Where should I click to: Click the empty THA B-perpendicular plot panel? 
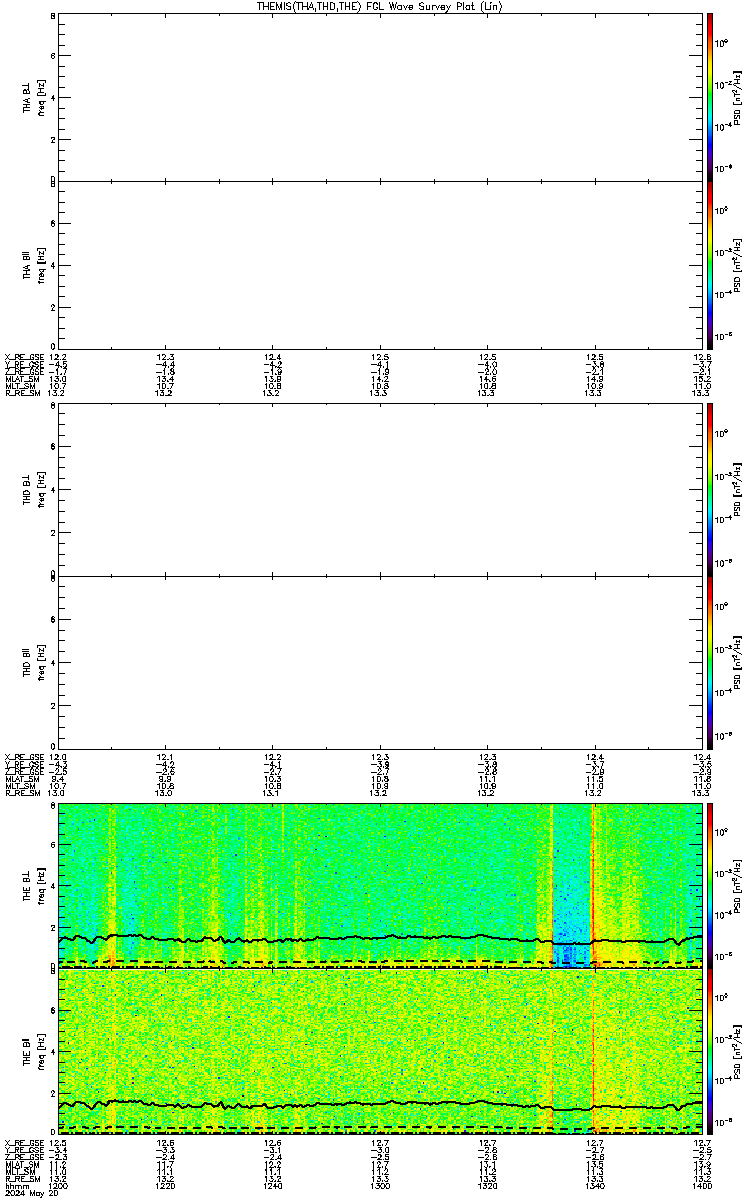point(380,96)
